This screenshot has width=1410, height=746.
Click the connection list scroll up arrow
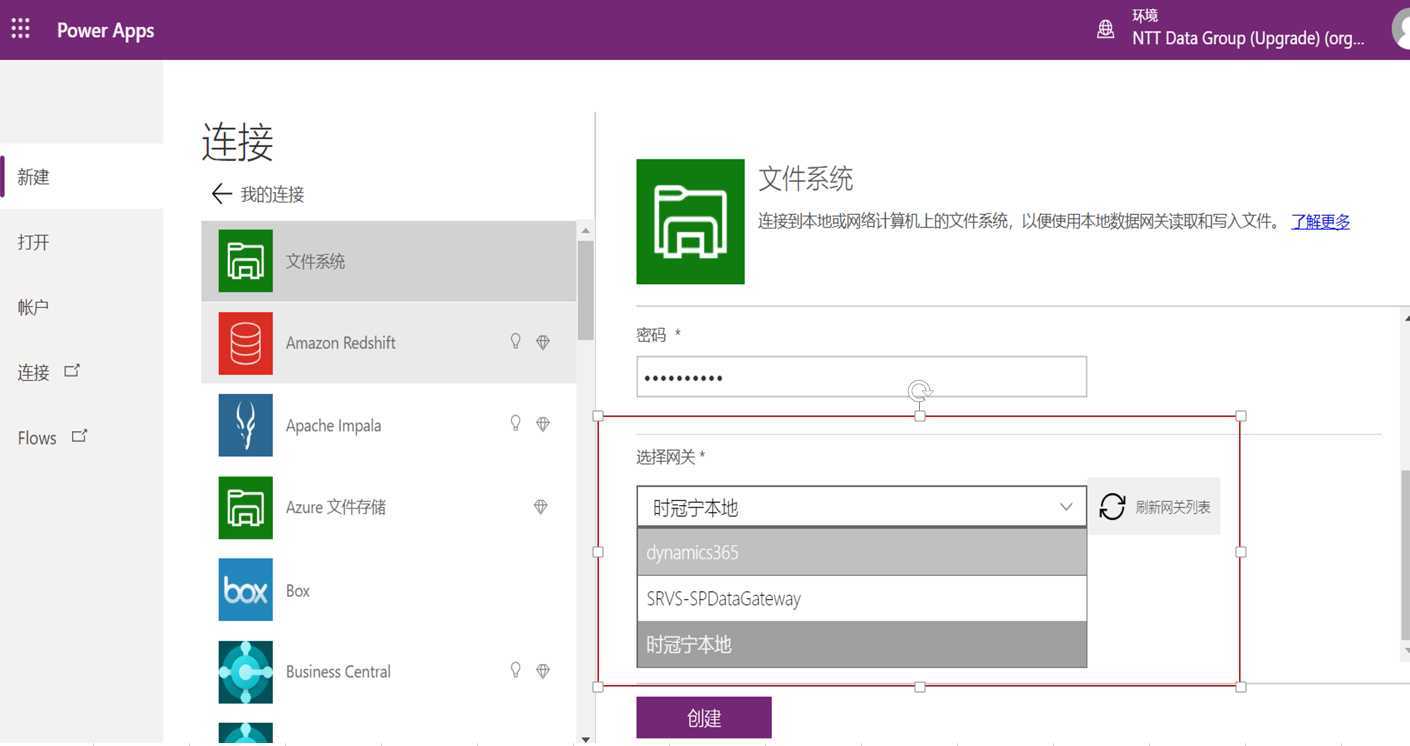[x=585, y=231]
